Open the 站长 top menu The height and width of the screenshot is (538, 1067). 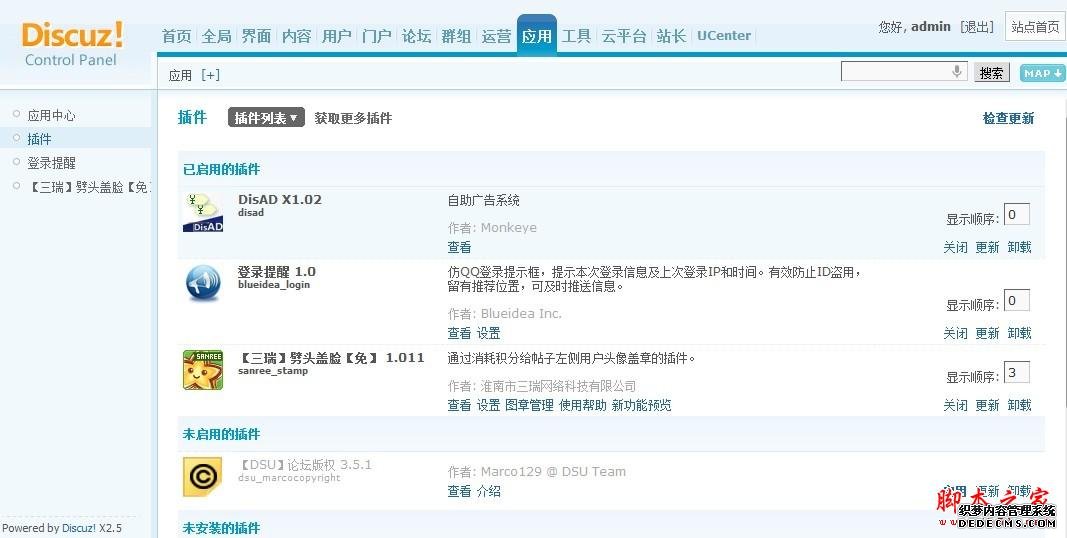pos(672,36)
